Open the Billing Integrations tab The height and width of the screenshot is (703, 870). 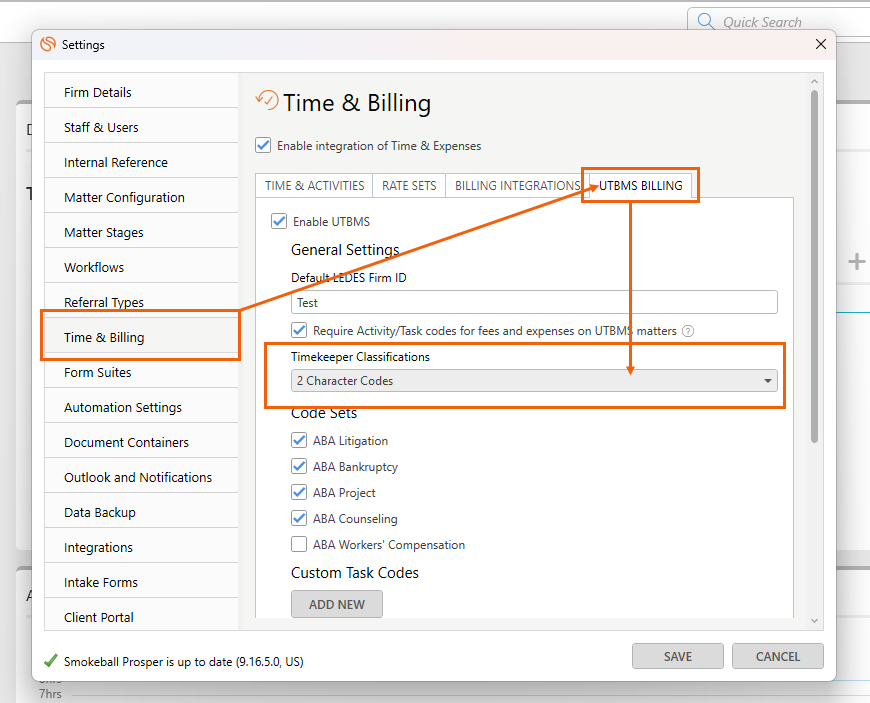517,186
